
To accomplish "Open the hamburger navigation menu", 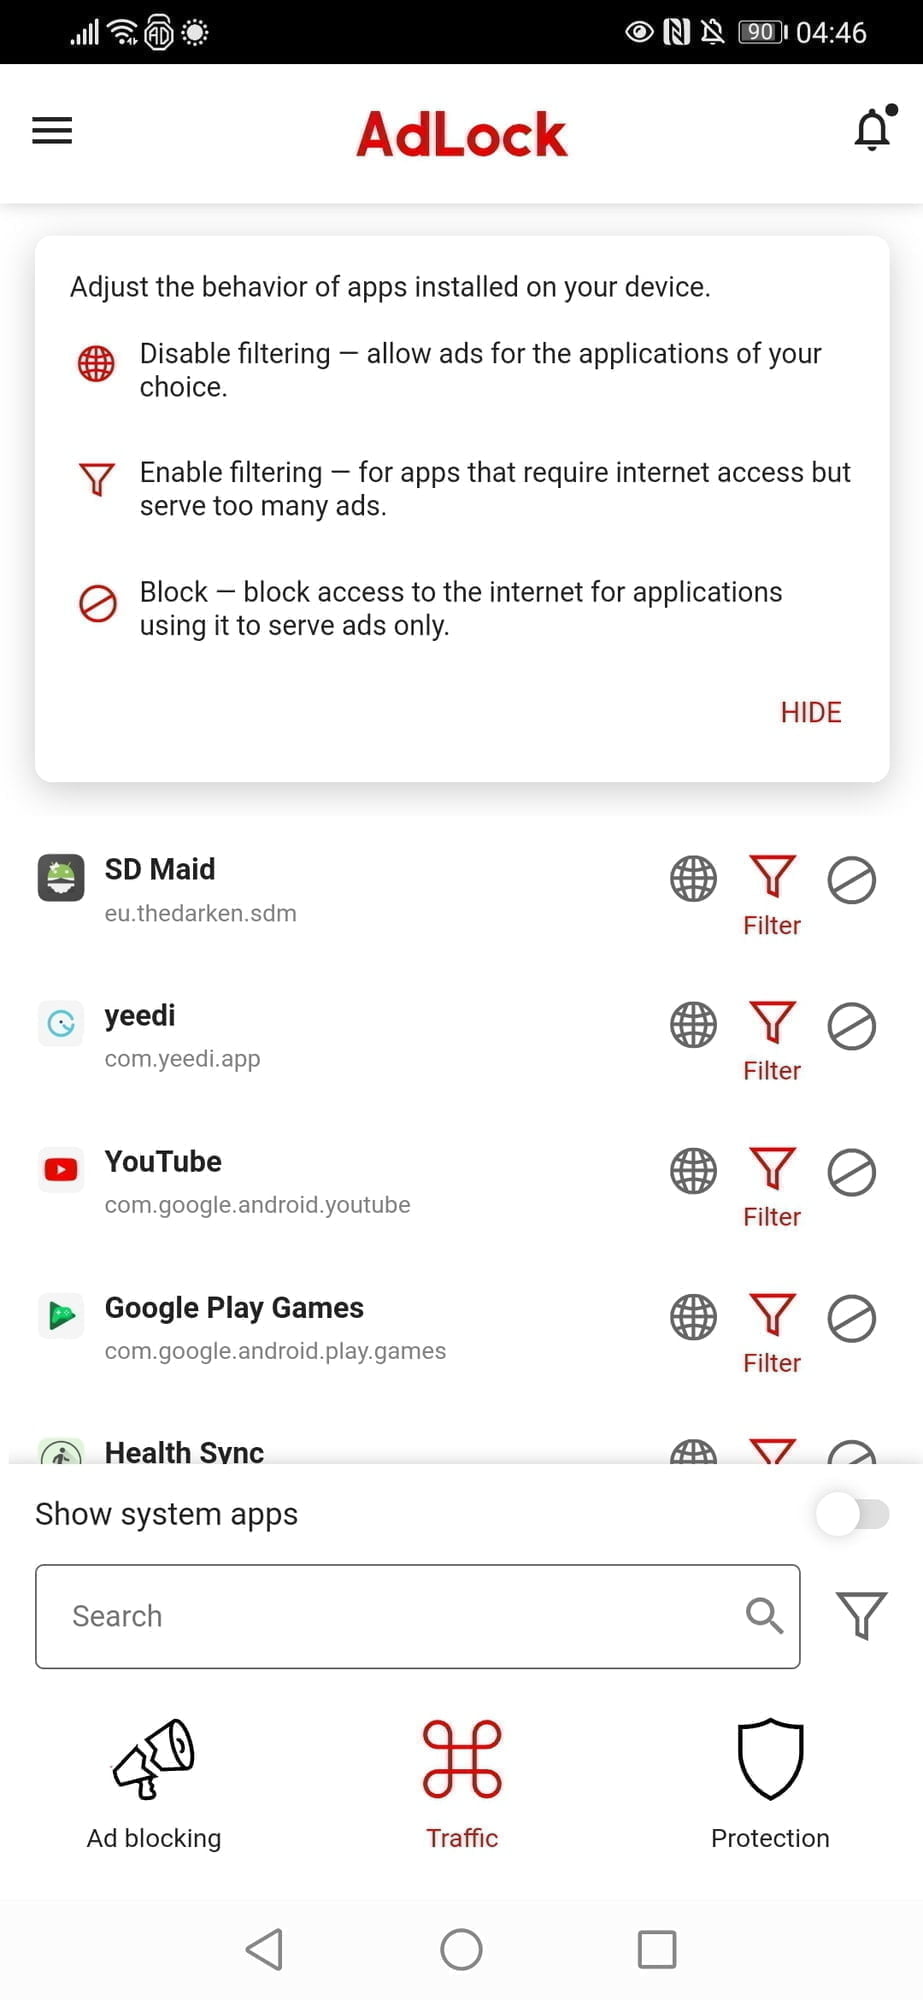I will tap(52, 131).
